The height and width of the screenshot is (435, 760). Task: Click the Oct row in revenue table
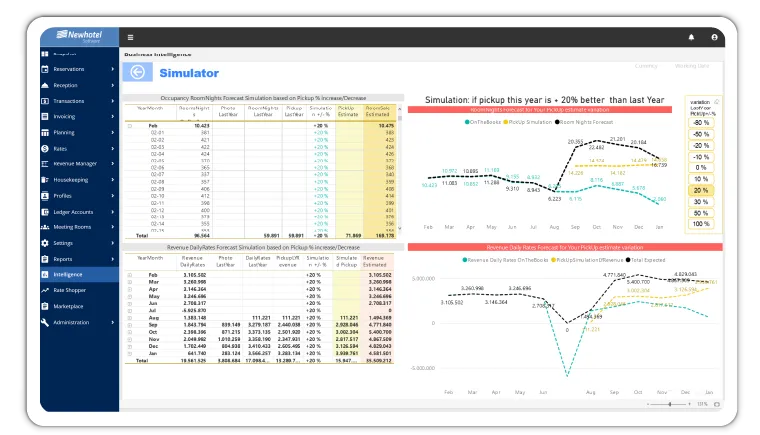259,332
